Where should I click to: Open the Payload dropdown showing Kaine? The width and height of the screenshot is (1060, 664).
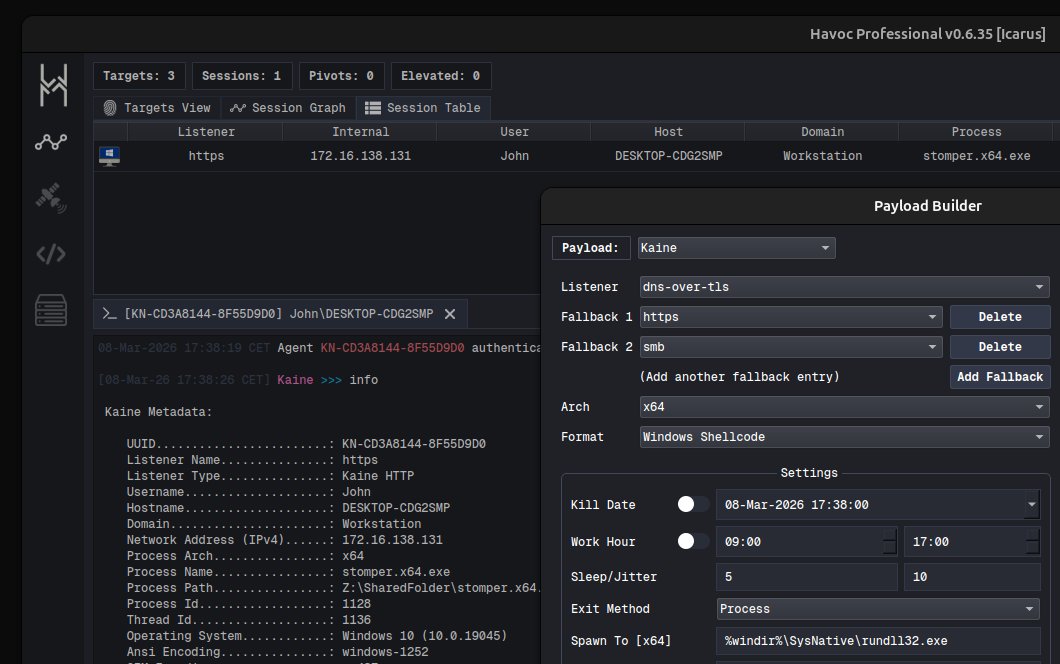pyautogui.click(x=736, y=247)
